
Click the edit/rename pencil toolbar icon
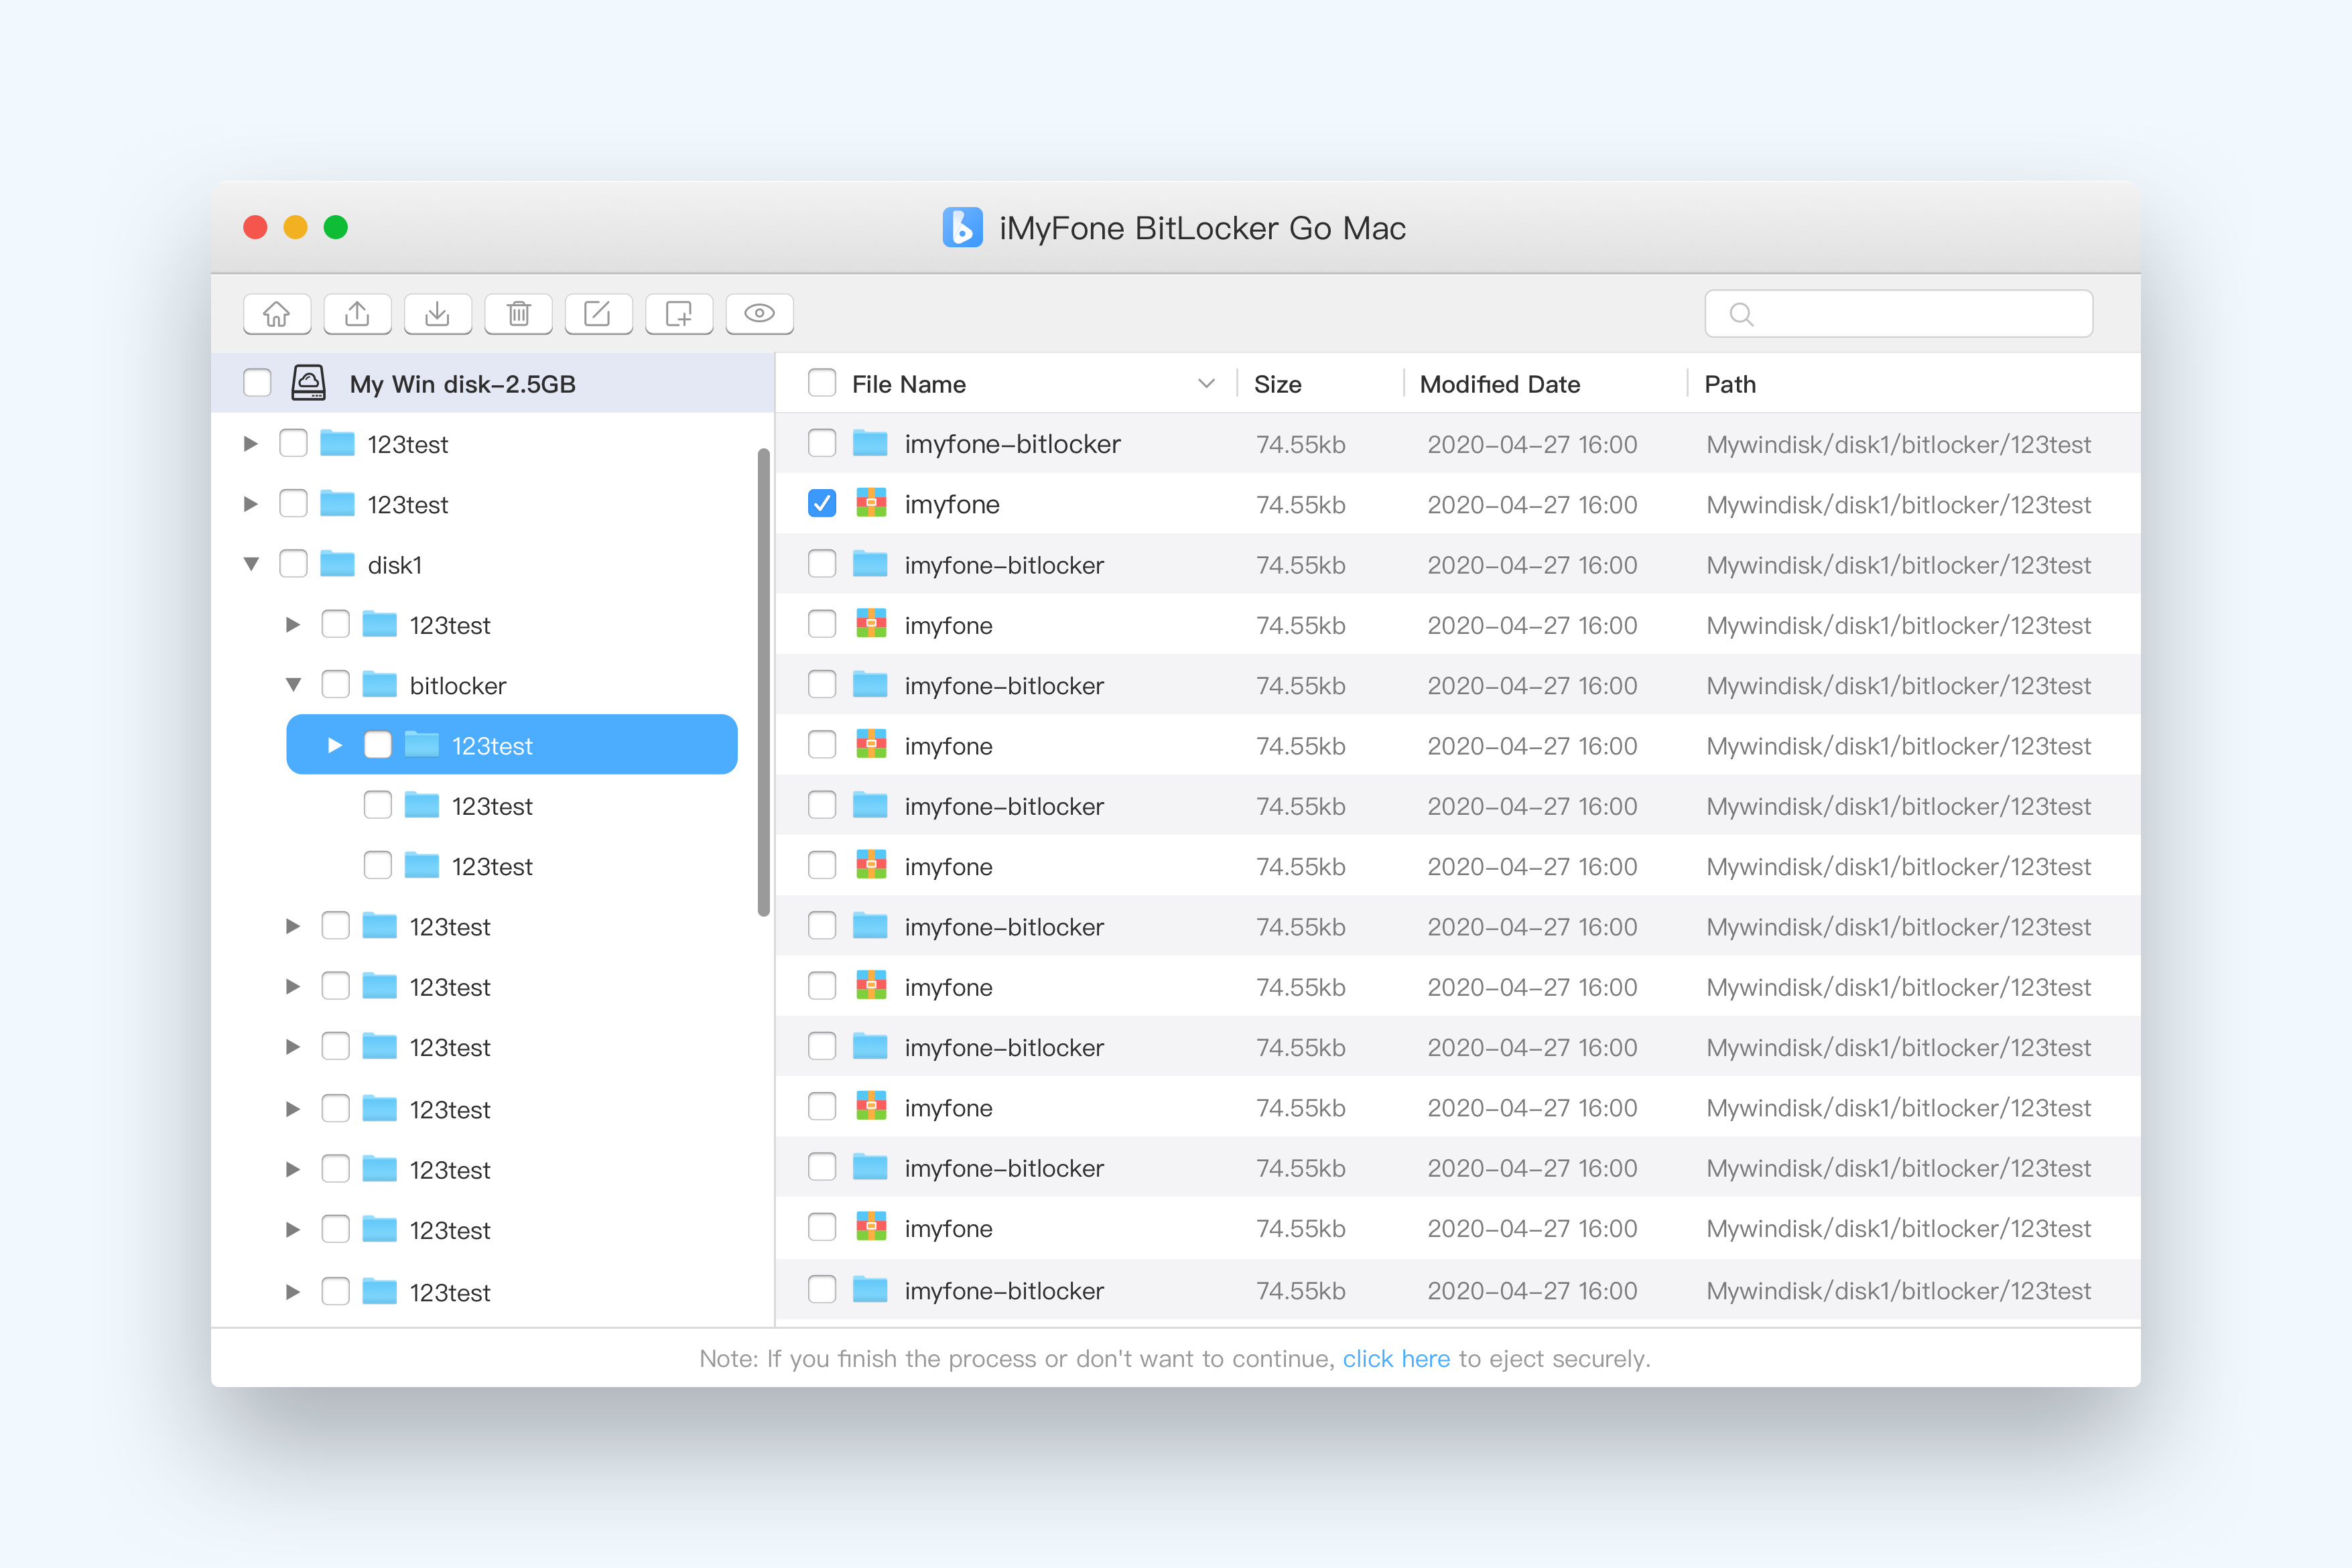(x=598, y=314)
